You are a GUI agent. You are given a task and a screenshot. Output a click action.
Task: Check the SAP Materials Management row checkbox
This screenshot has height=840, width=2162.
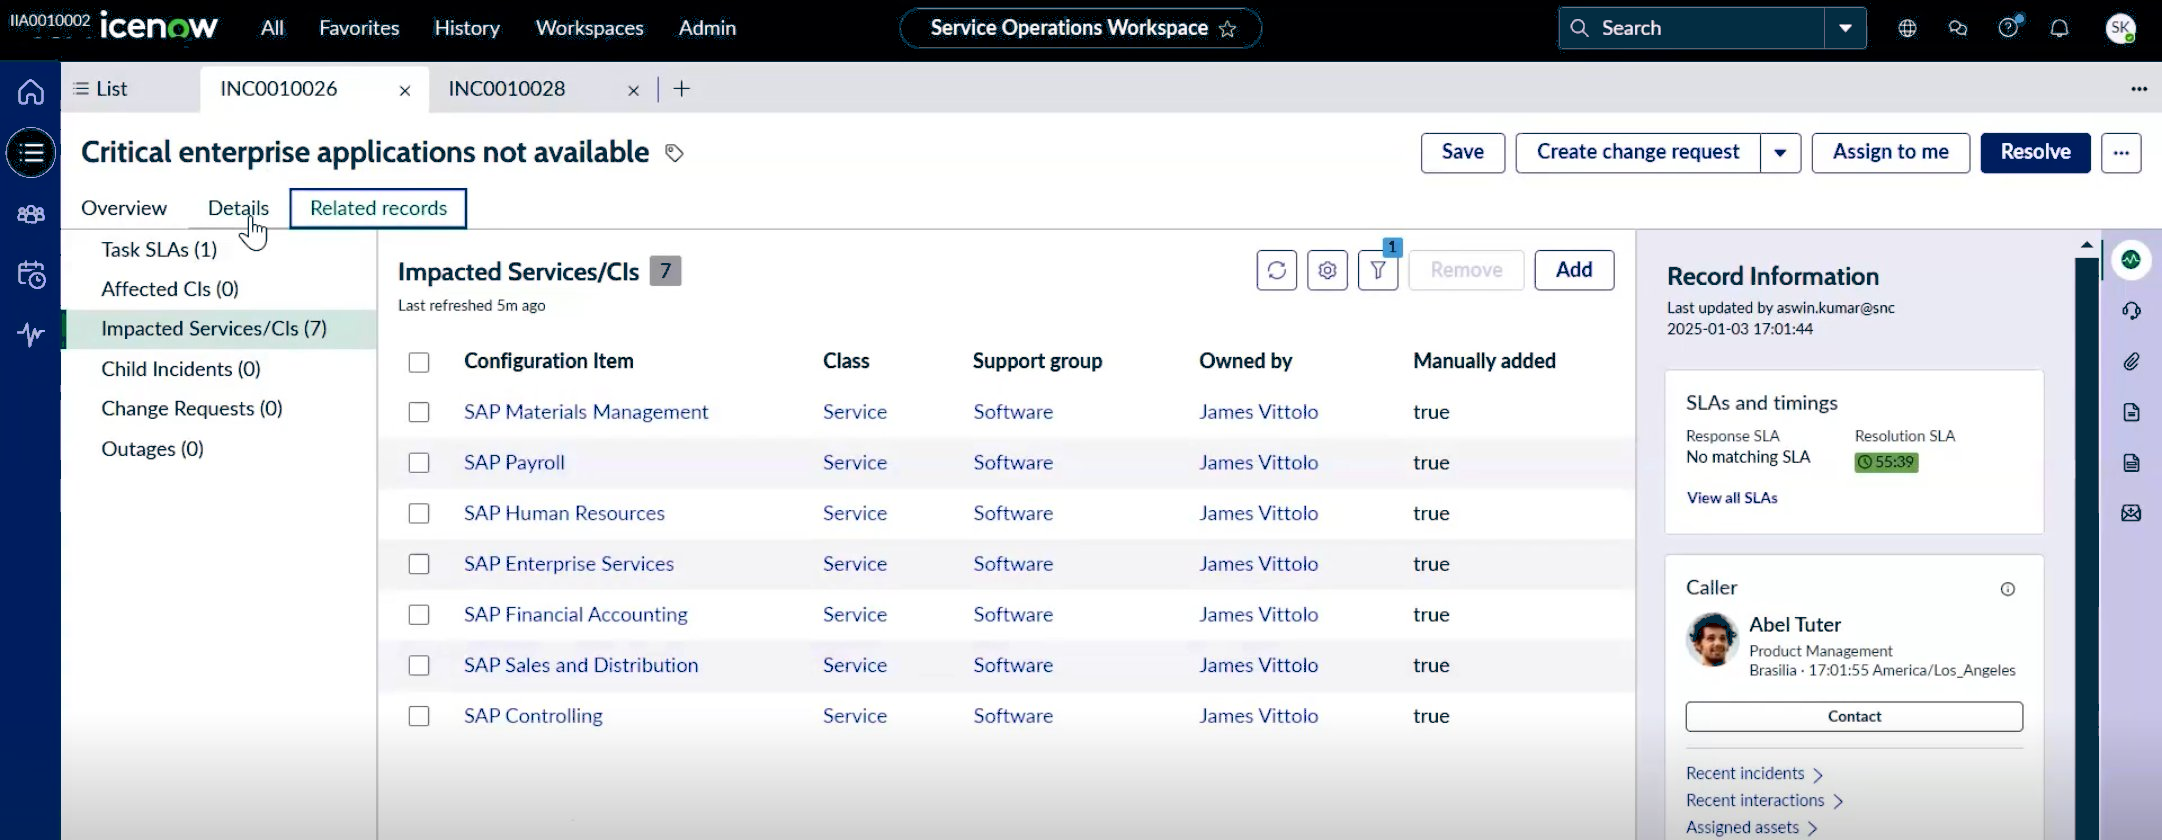pos(419,412)
